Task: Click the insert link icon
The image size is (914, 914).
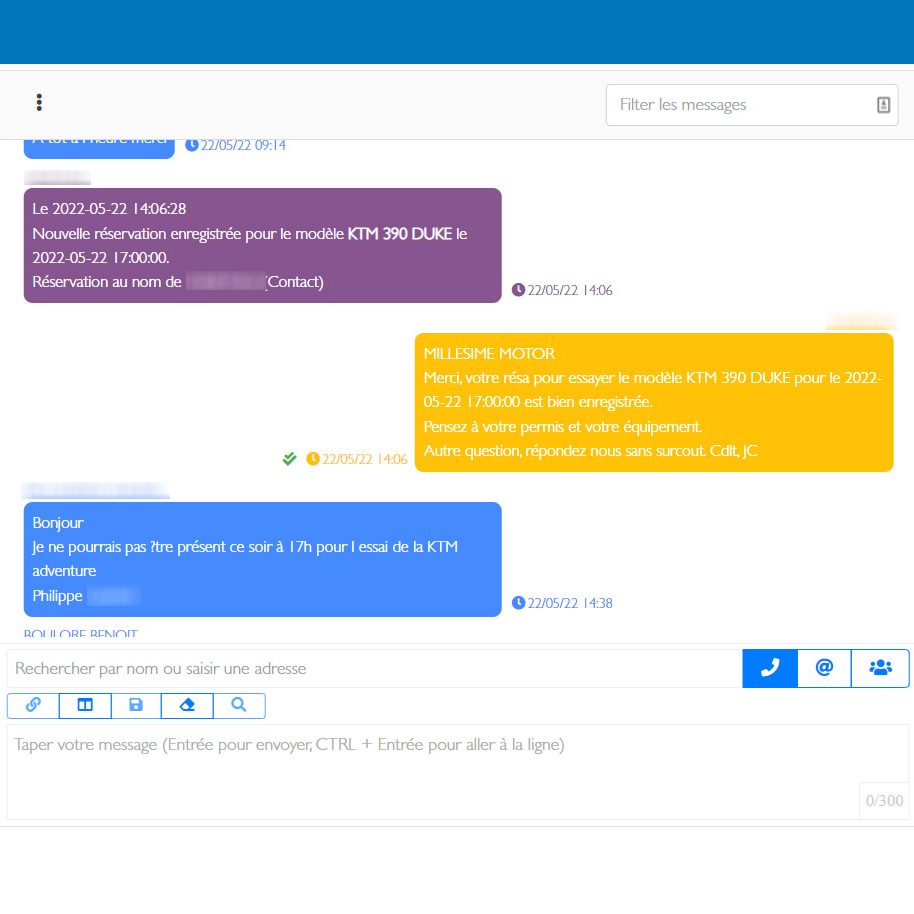Action: (x=33, y=705)
